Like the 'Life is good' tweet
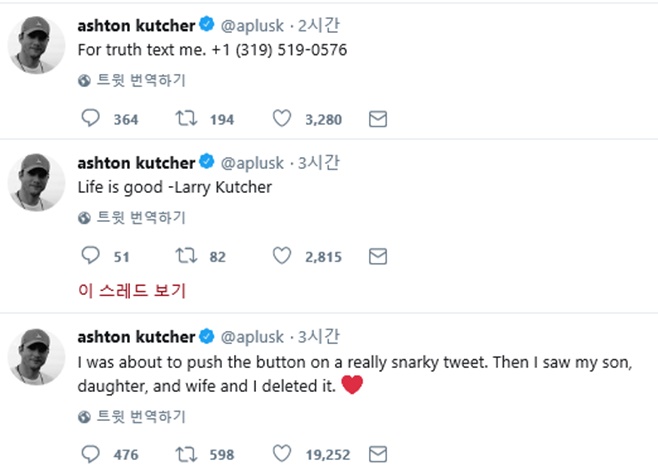 [284, 256]
